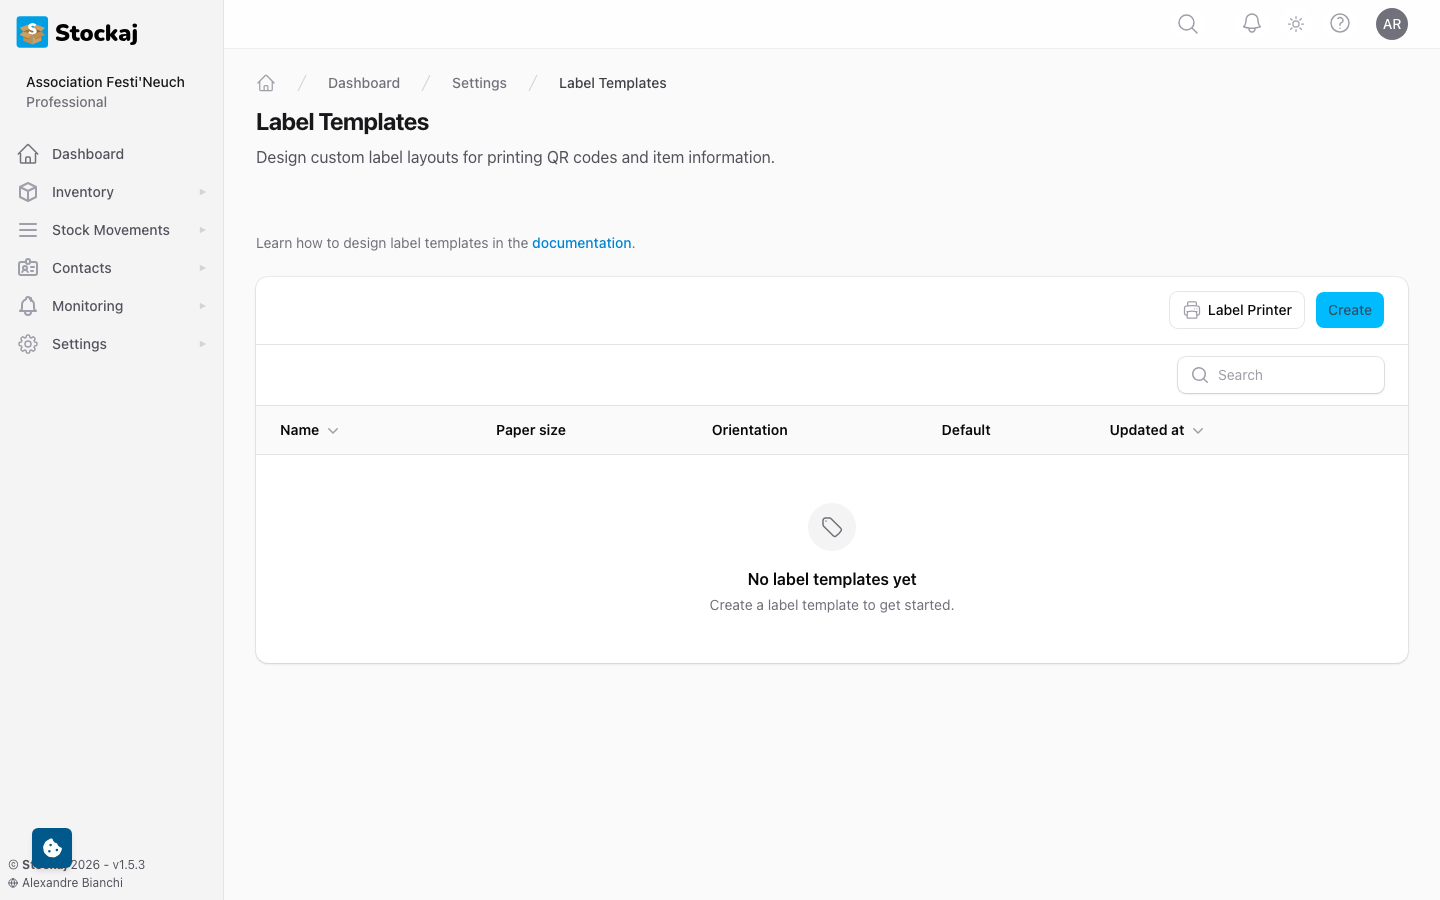This screenshot has width=1440, height=900.
Task: Open cookie preferences button
Action: (52, 848)
